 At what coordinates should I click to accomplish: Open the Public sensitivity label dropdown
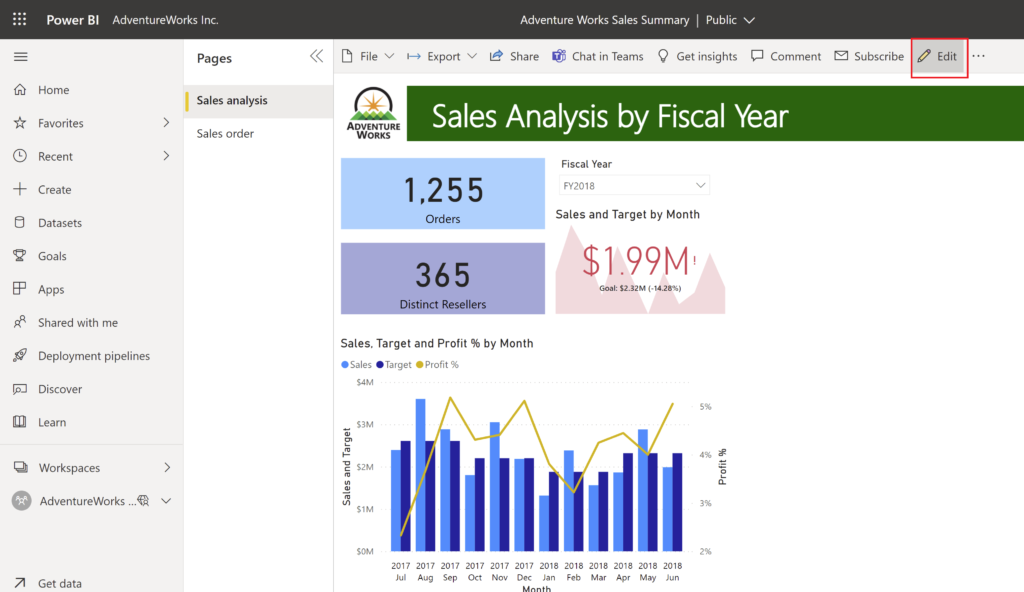click(730, 20)
